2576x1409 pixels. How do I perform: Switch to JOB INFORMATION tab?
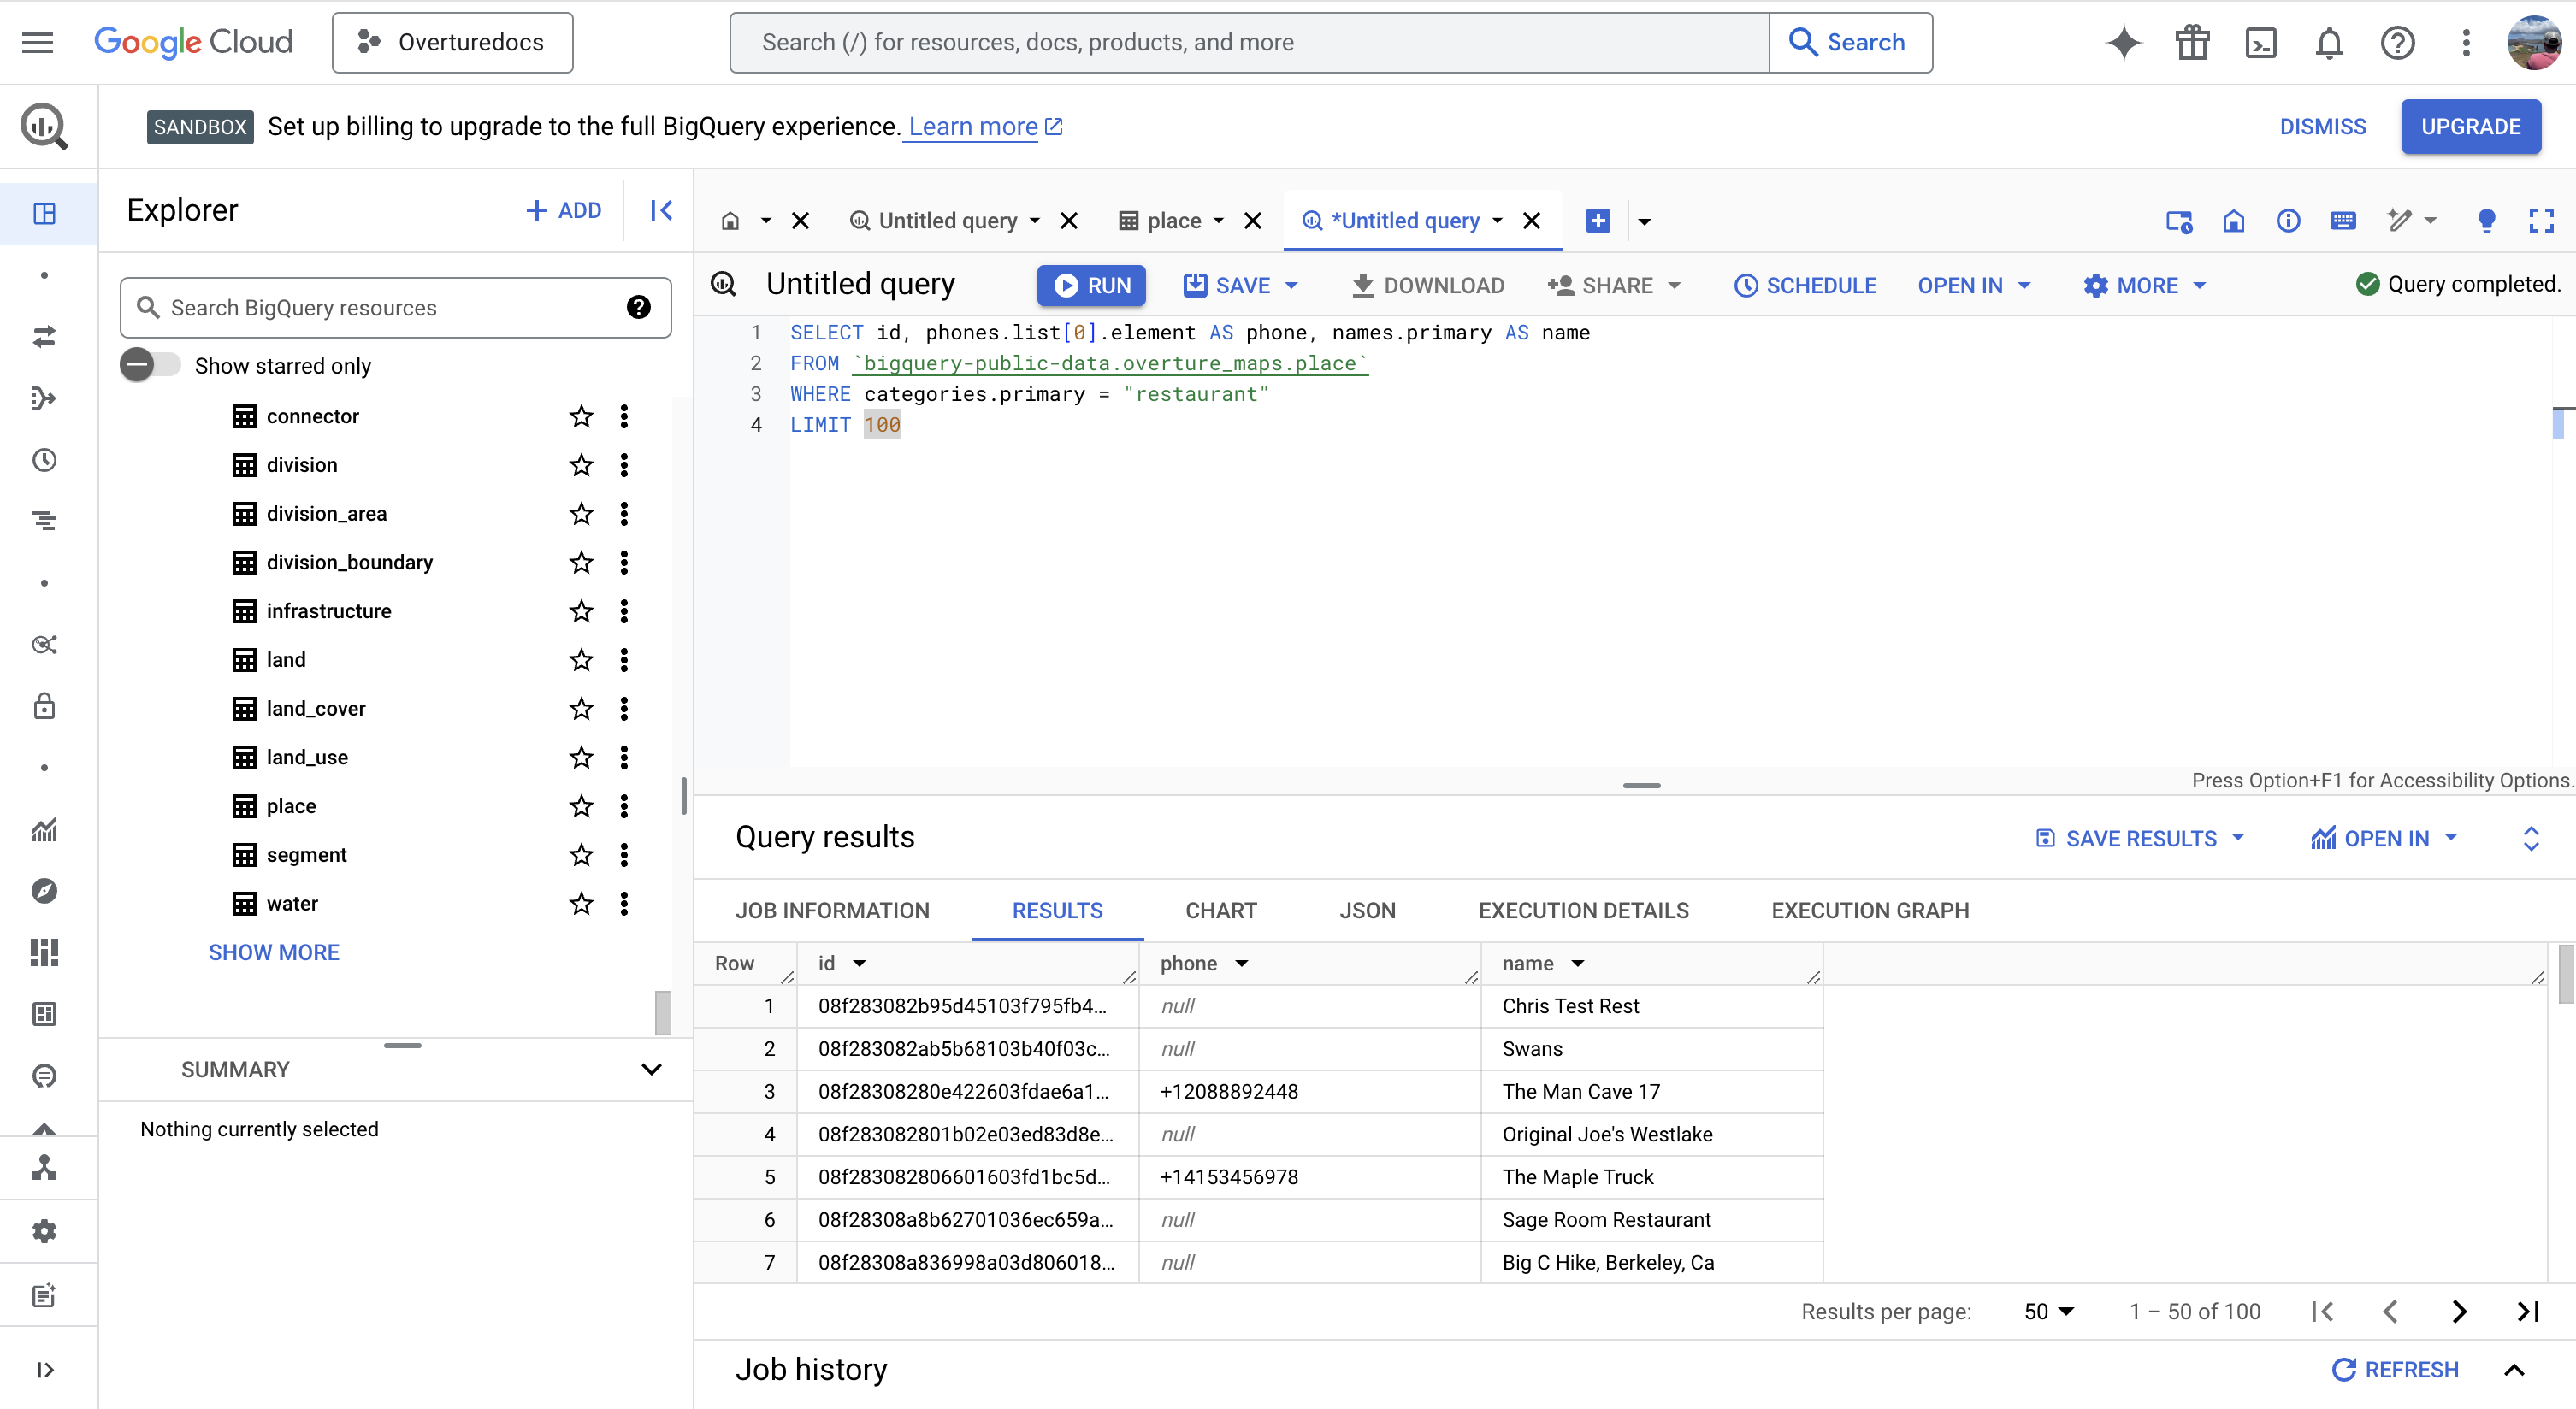tap(832, 910)
